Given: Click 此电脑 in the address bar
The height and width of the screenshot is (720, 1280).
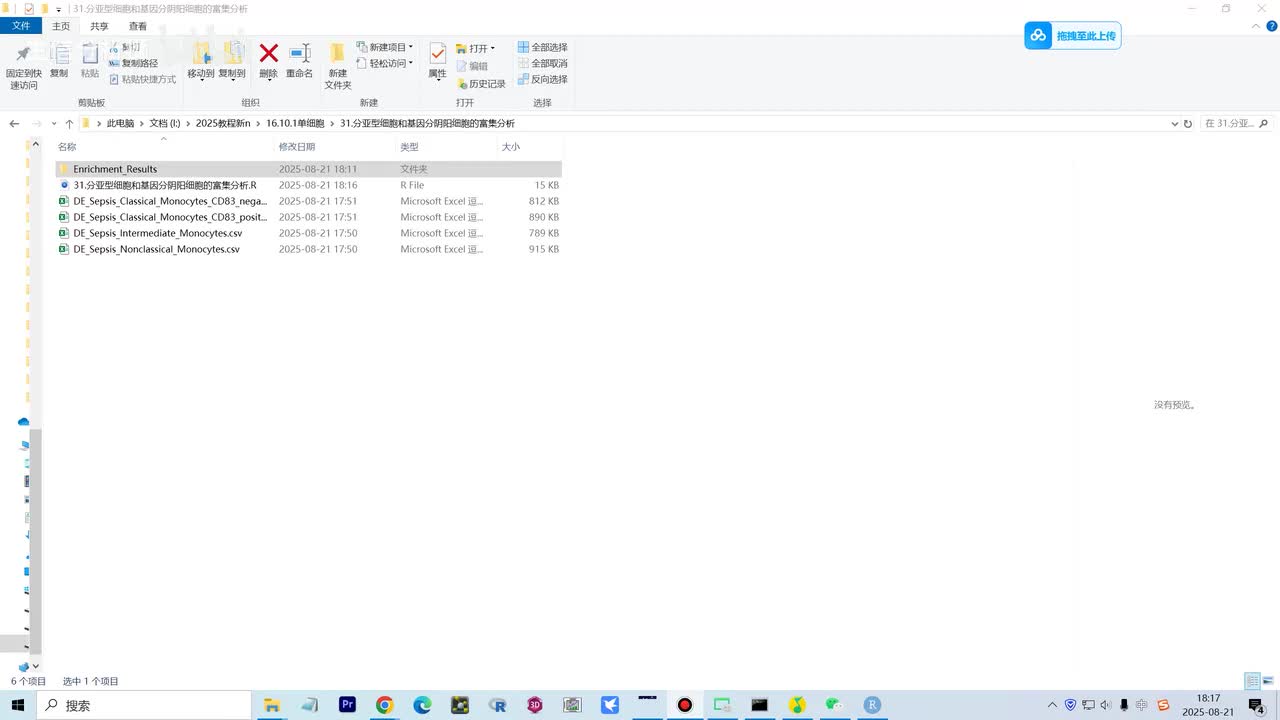Looking at the screenshot, I should 120,124.
